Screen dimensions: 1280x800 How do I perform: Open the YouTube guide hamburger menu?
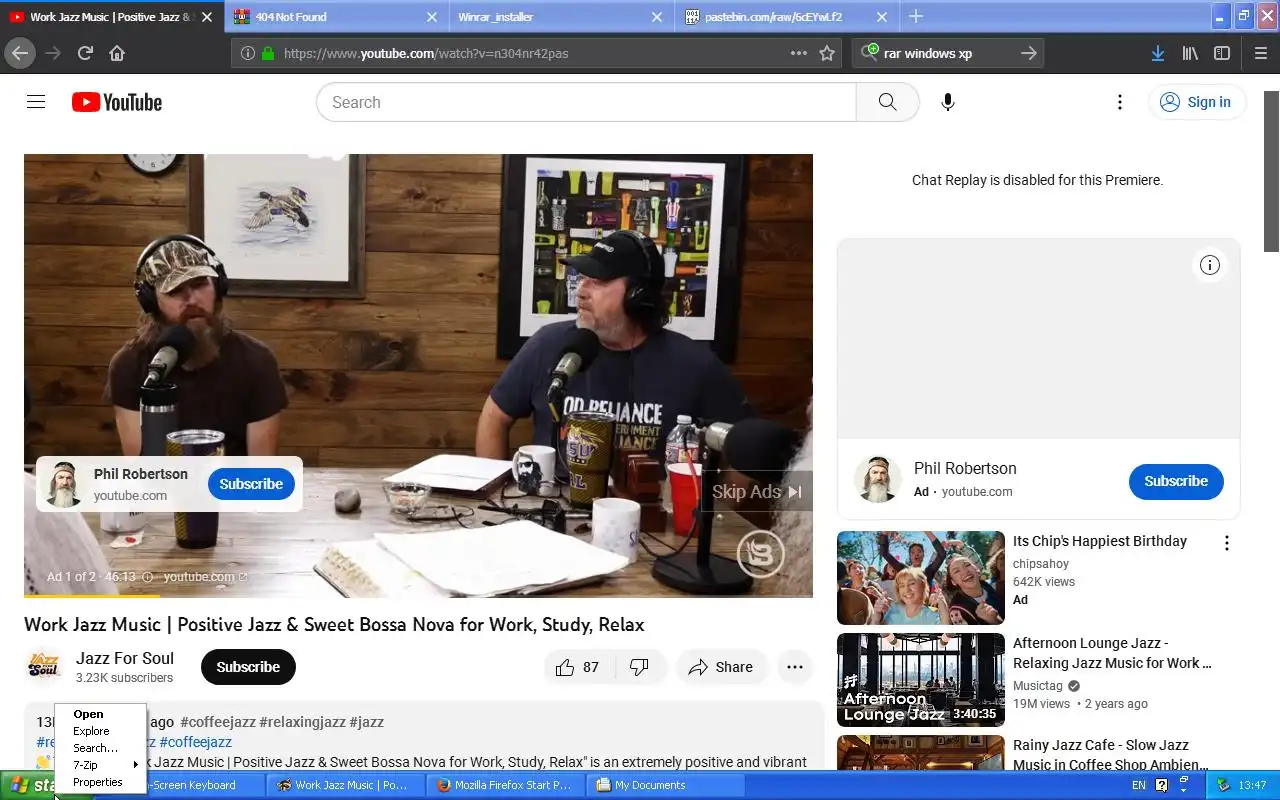36,102
